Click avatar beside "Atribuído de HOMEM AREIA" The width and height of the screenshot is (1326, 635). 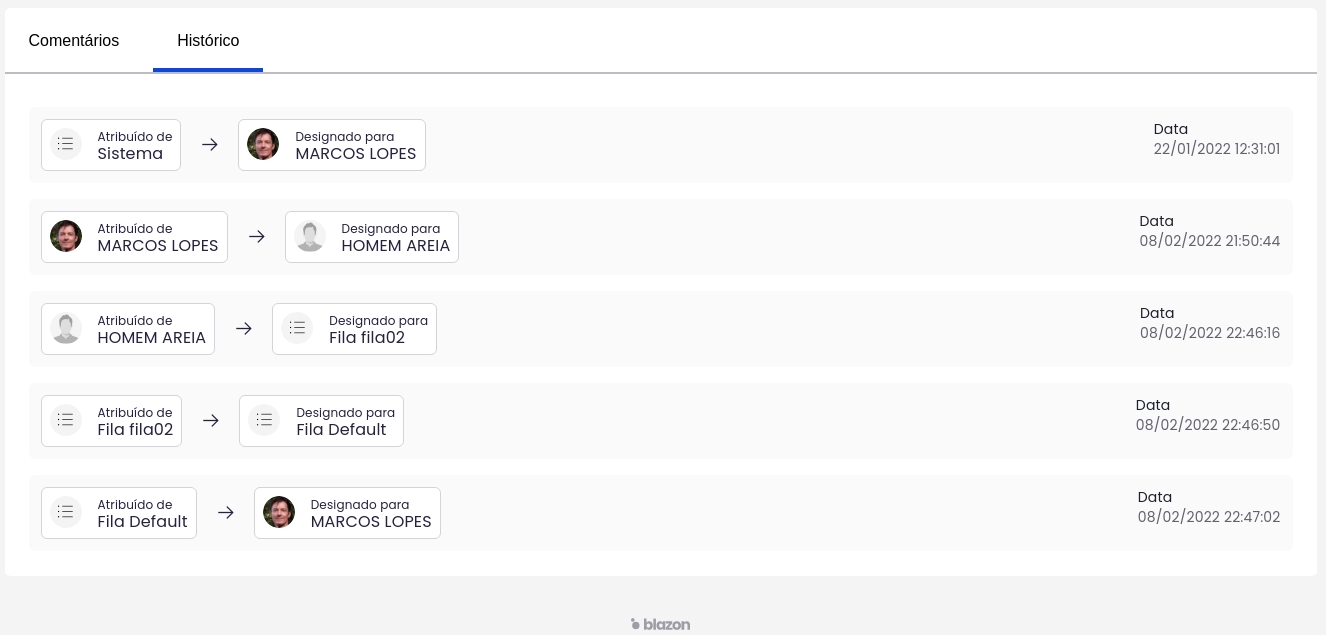click(66, 328)
